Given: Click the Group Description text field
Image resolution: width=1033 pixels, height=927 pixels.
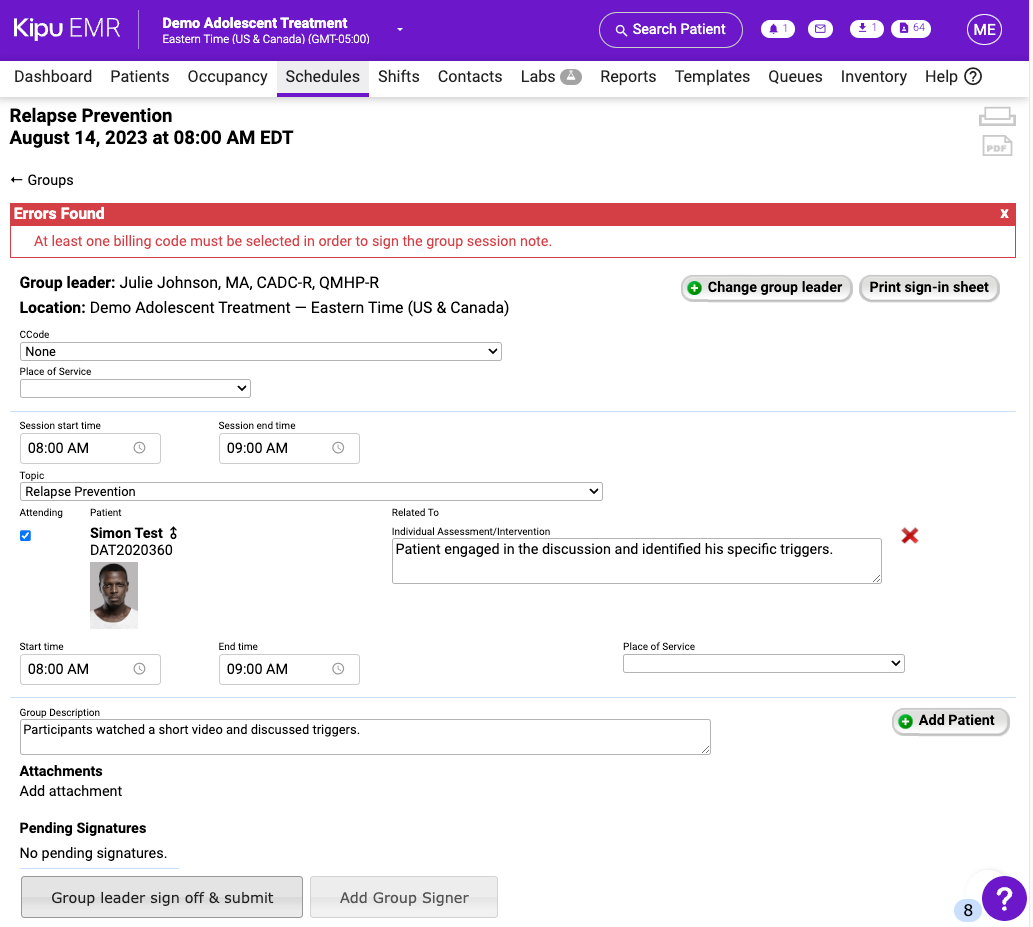Looking at the screenshot, I should click(x=365, y=737).
